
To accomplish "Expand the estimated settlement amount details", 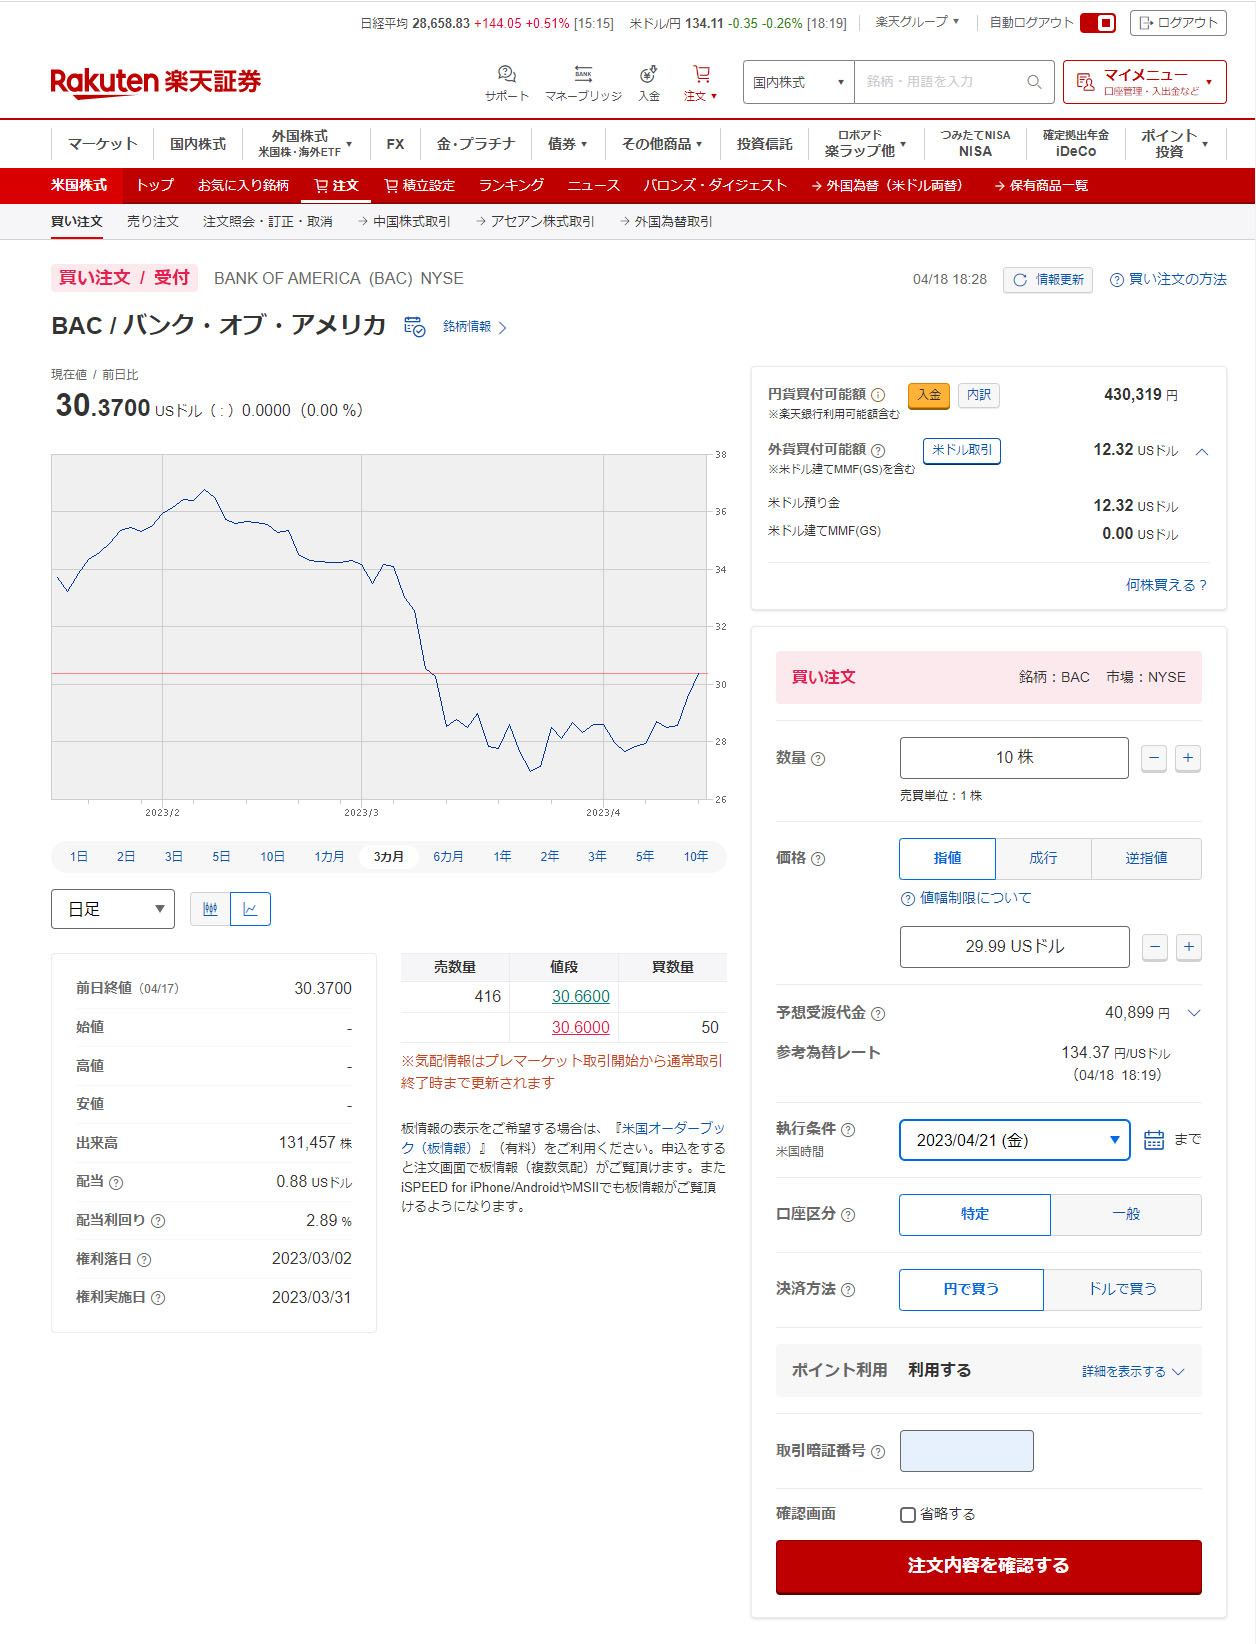I will (1194, 1013).
